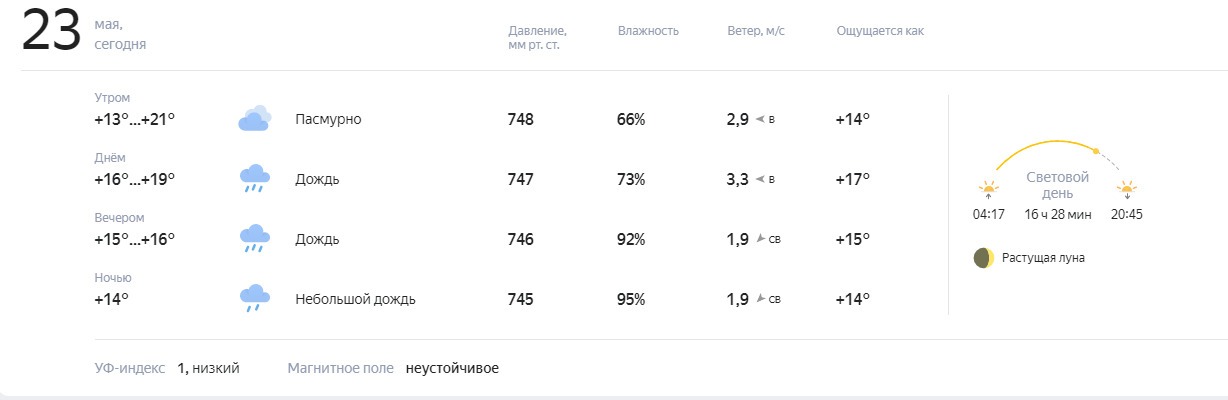Image resolution: width=1228 pixels, height=400 pixels.
Task: Click the daytime wind arrow next to 3,3
Action: [x=760, y=179]
